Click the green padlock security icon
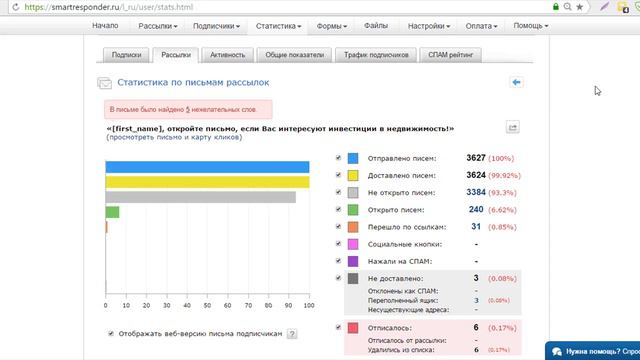The height and width of the screenshot is (360, 640). click(556, 7)
